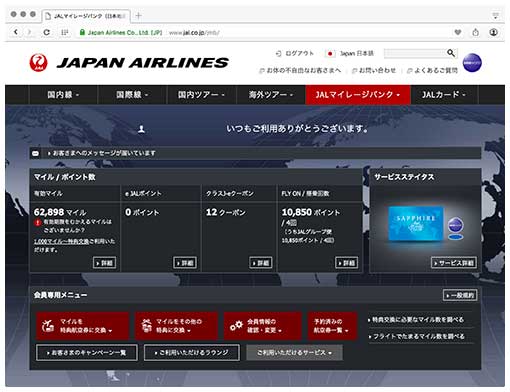Open the JALマイレージバンク menu tab
Image resolution: width=510 pixels, height=392 pixels.
click(358, 95)
